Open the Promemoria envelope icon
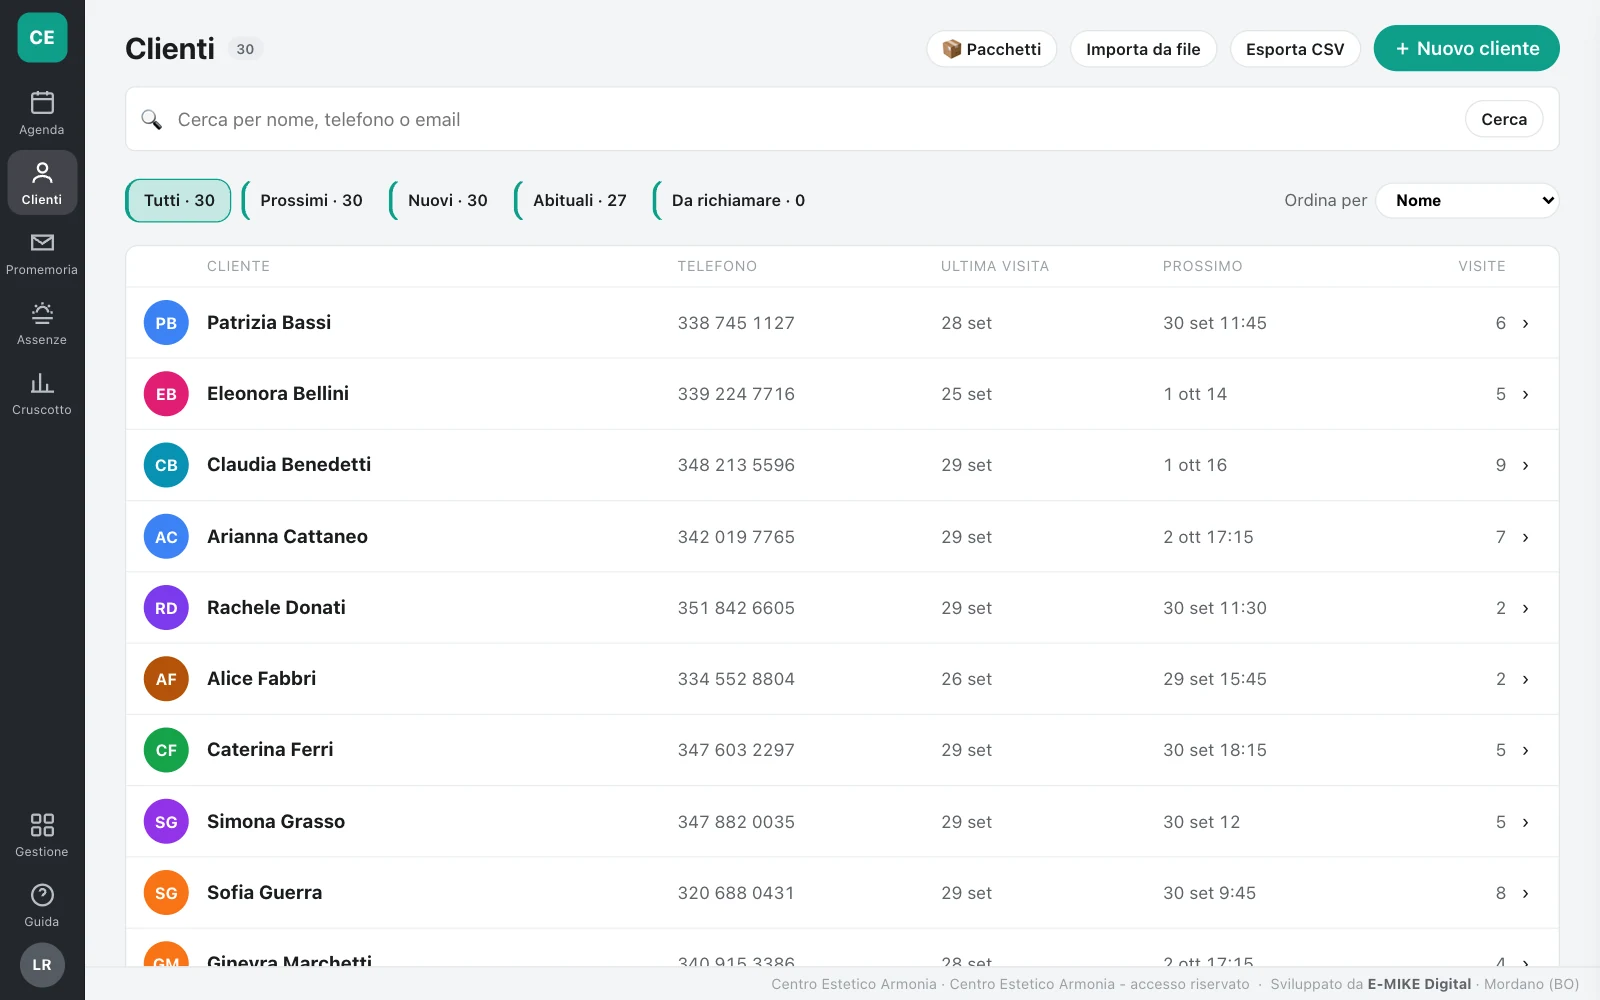 pos(42,243)
